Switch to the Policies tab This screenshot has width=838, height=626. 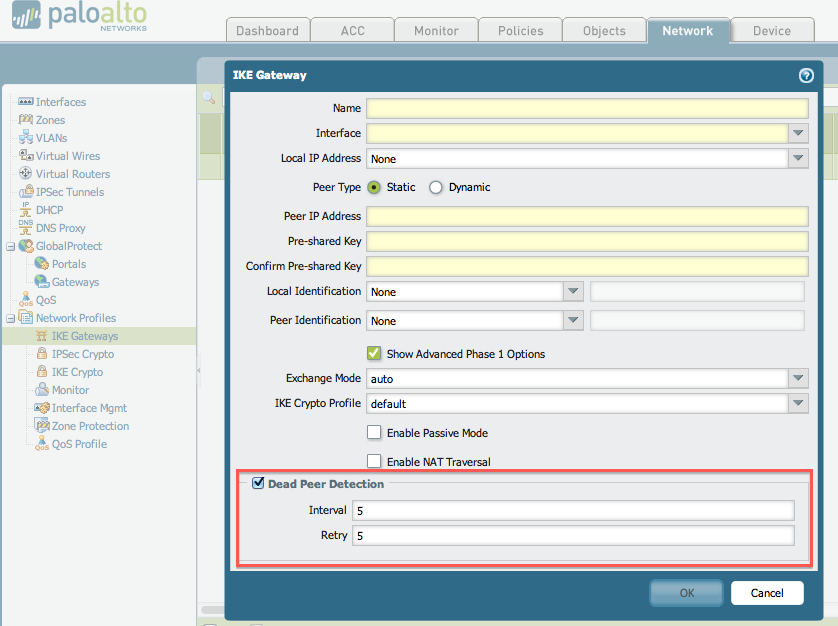[519, 31]
